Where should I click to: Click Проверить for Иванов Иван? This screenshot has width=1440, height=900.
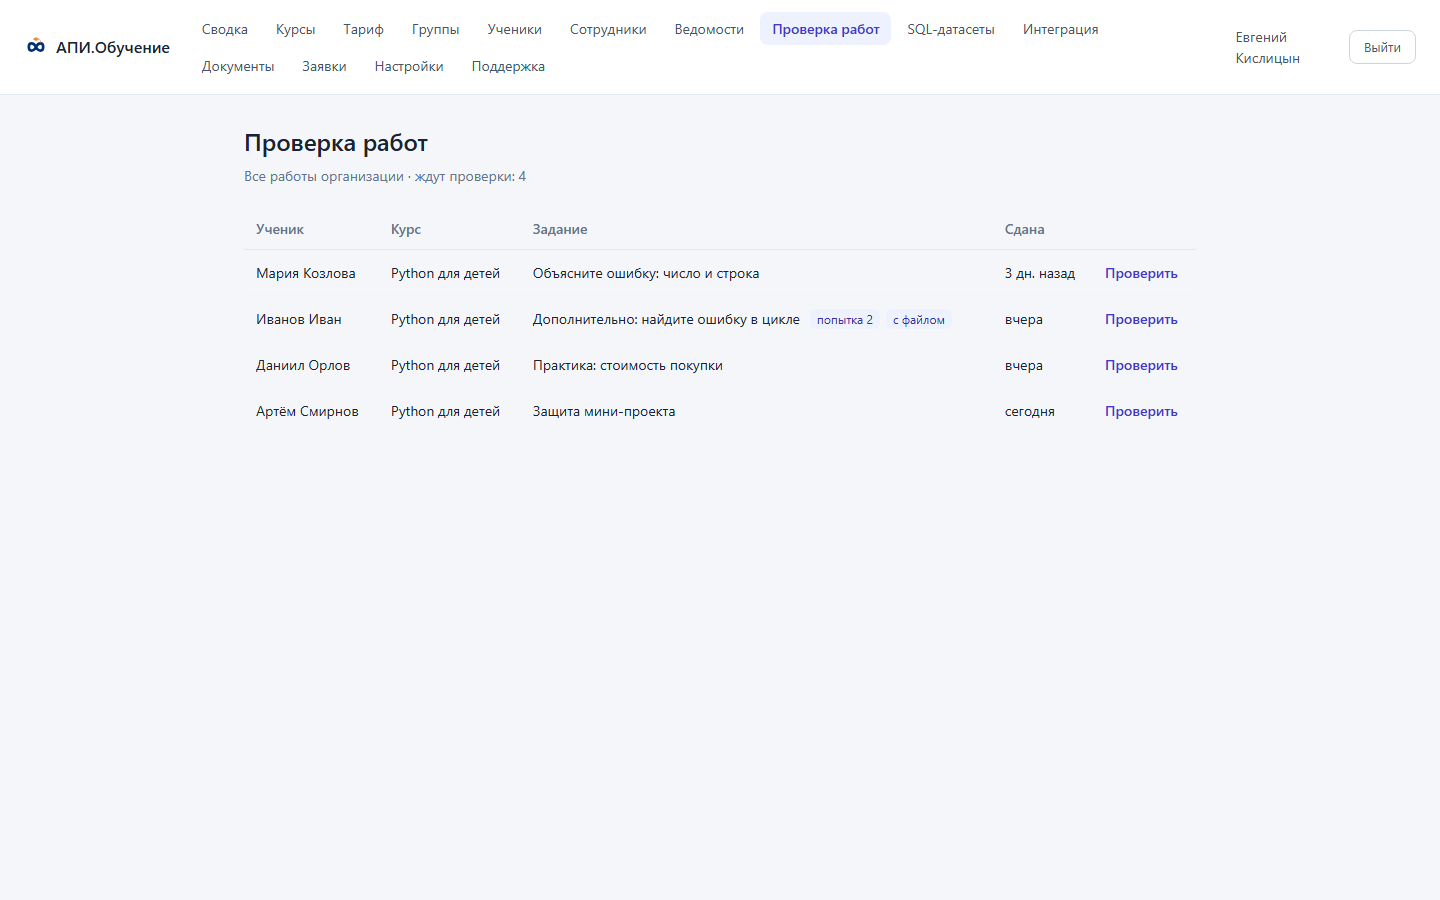[1141, 319]
